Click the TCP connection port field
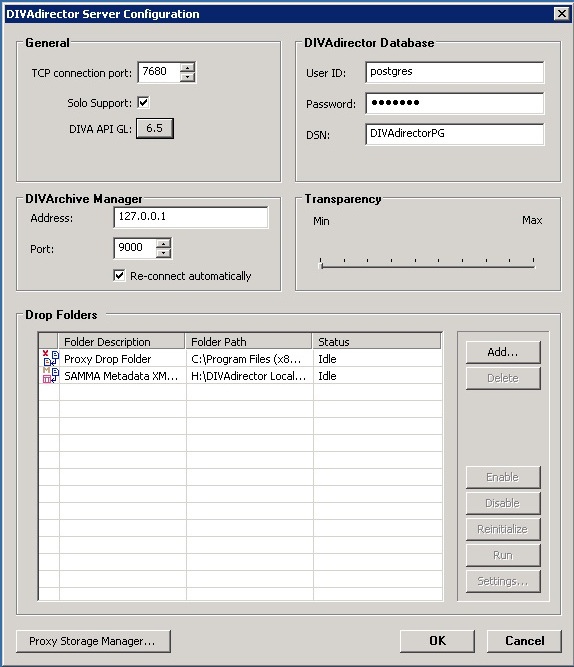574x667 pixels. 159,72
